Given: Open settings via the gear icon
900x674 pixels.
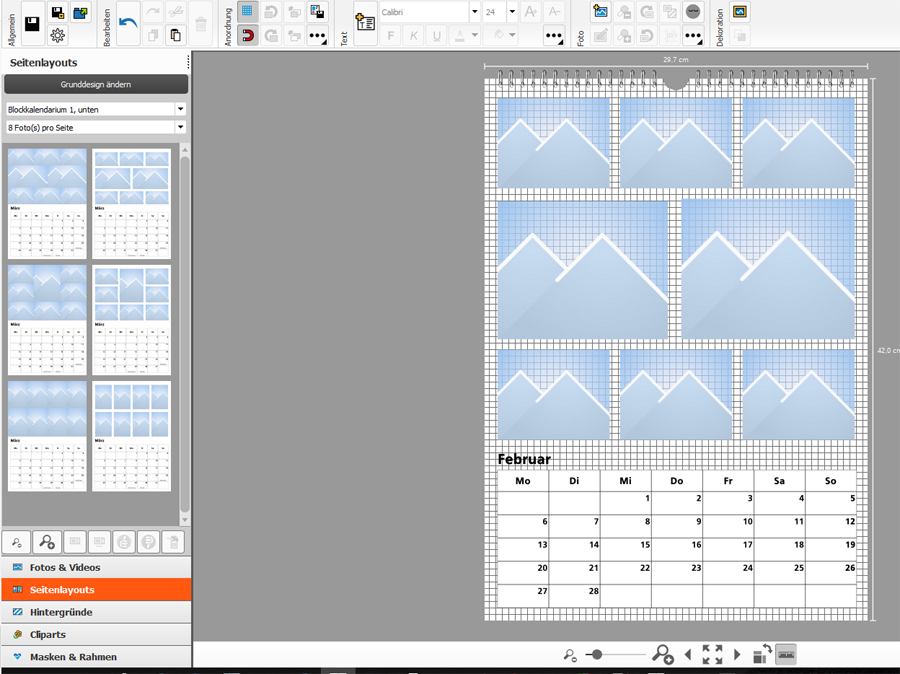Looking at the screenshot, I should [57, 35].
